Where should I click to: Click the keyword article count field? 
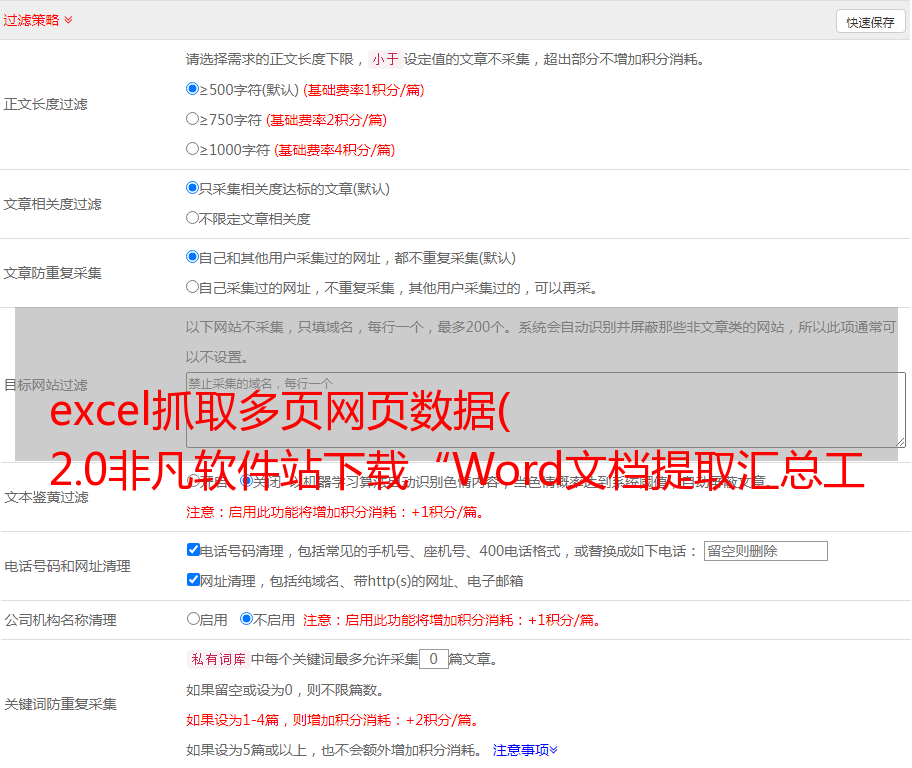point(433,659)
